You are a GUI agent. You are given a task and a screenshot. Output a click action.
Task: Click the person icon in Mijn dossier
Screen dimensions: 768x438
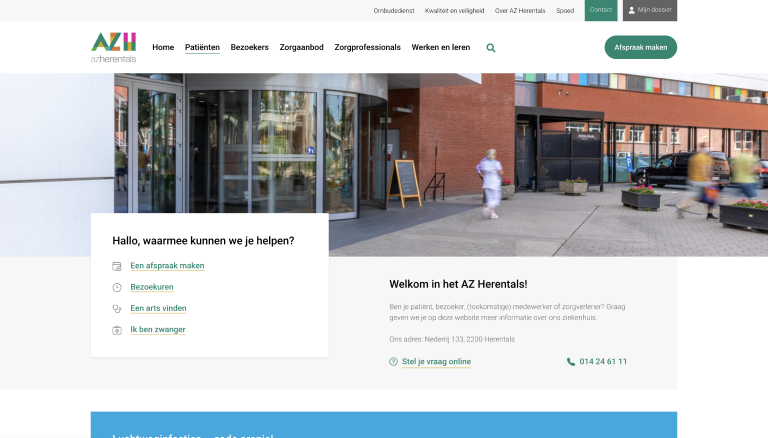[631, 10]
